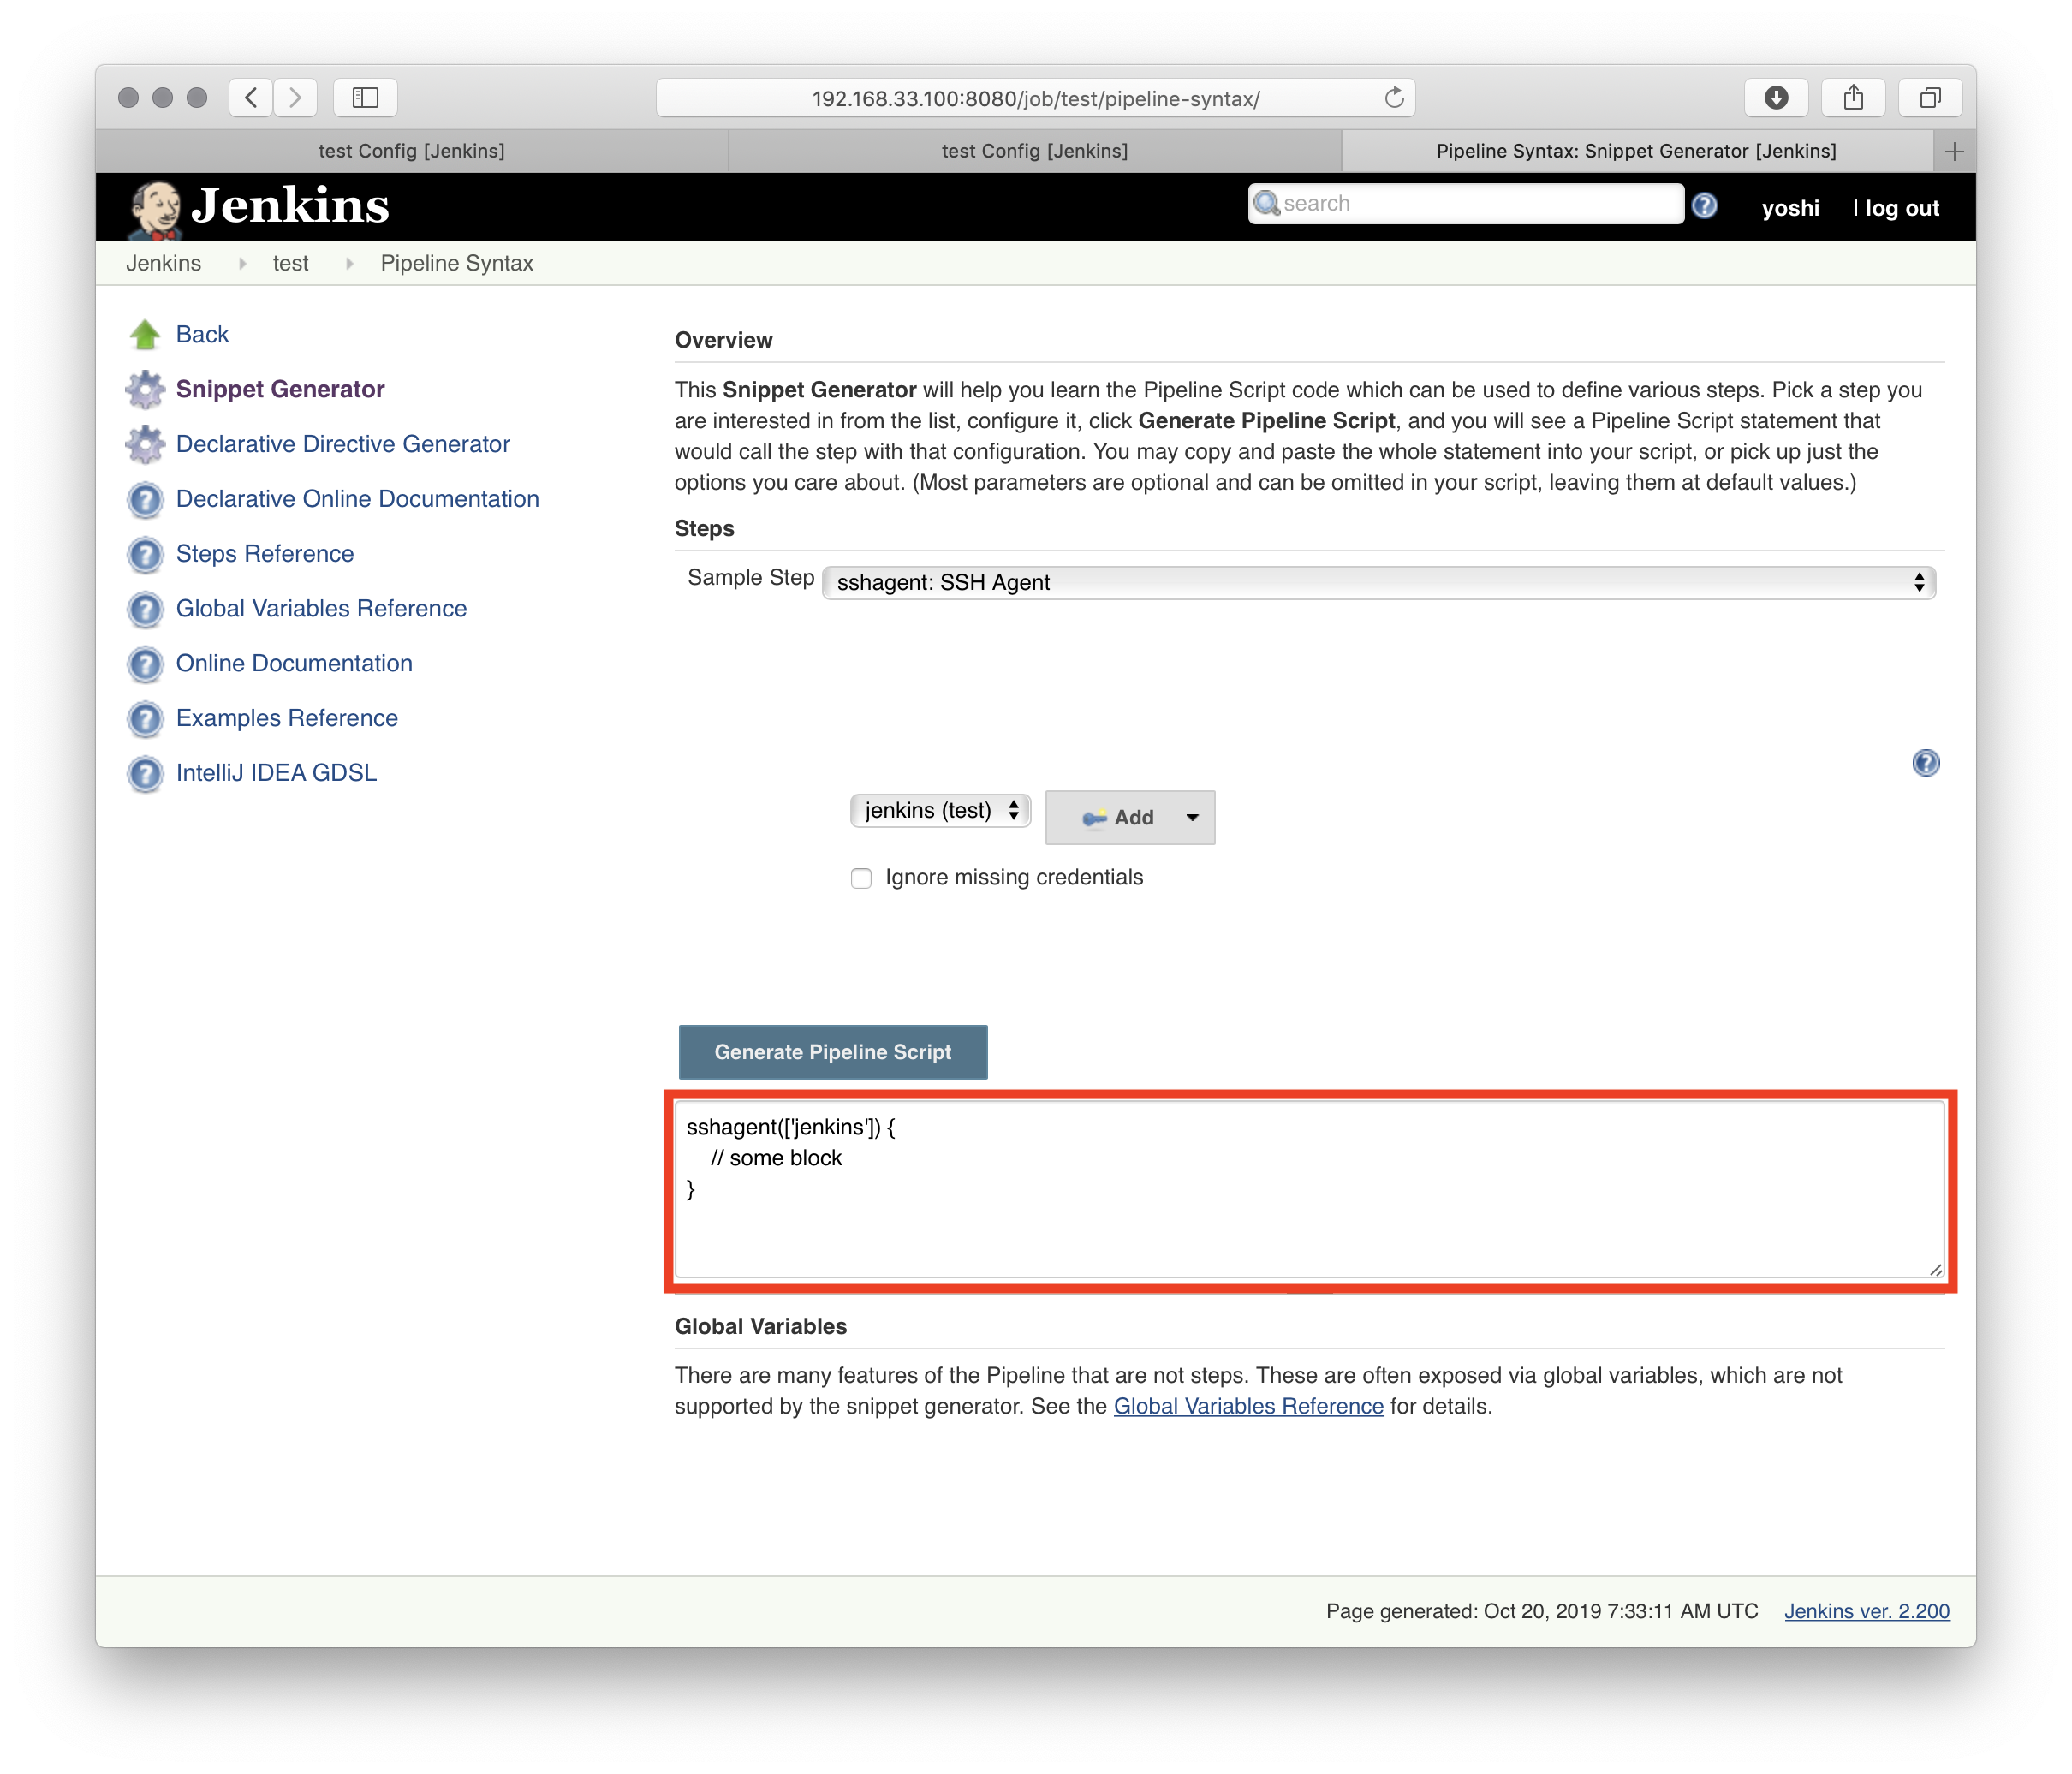Open the Online Documentation link
The height and width of the screenshot is (1774, 2072).
[x=294, y=664]
